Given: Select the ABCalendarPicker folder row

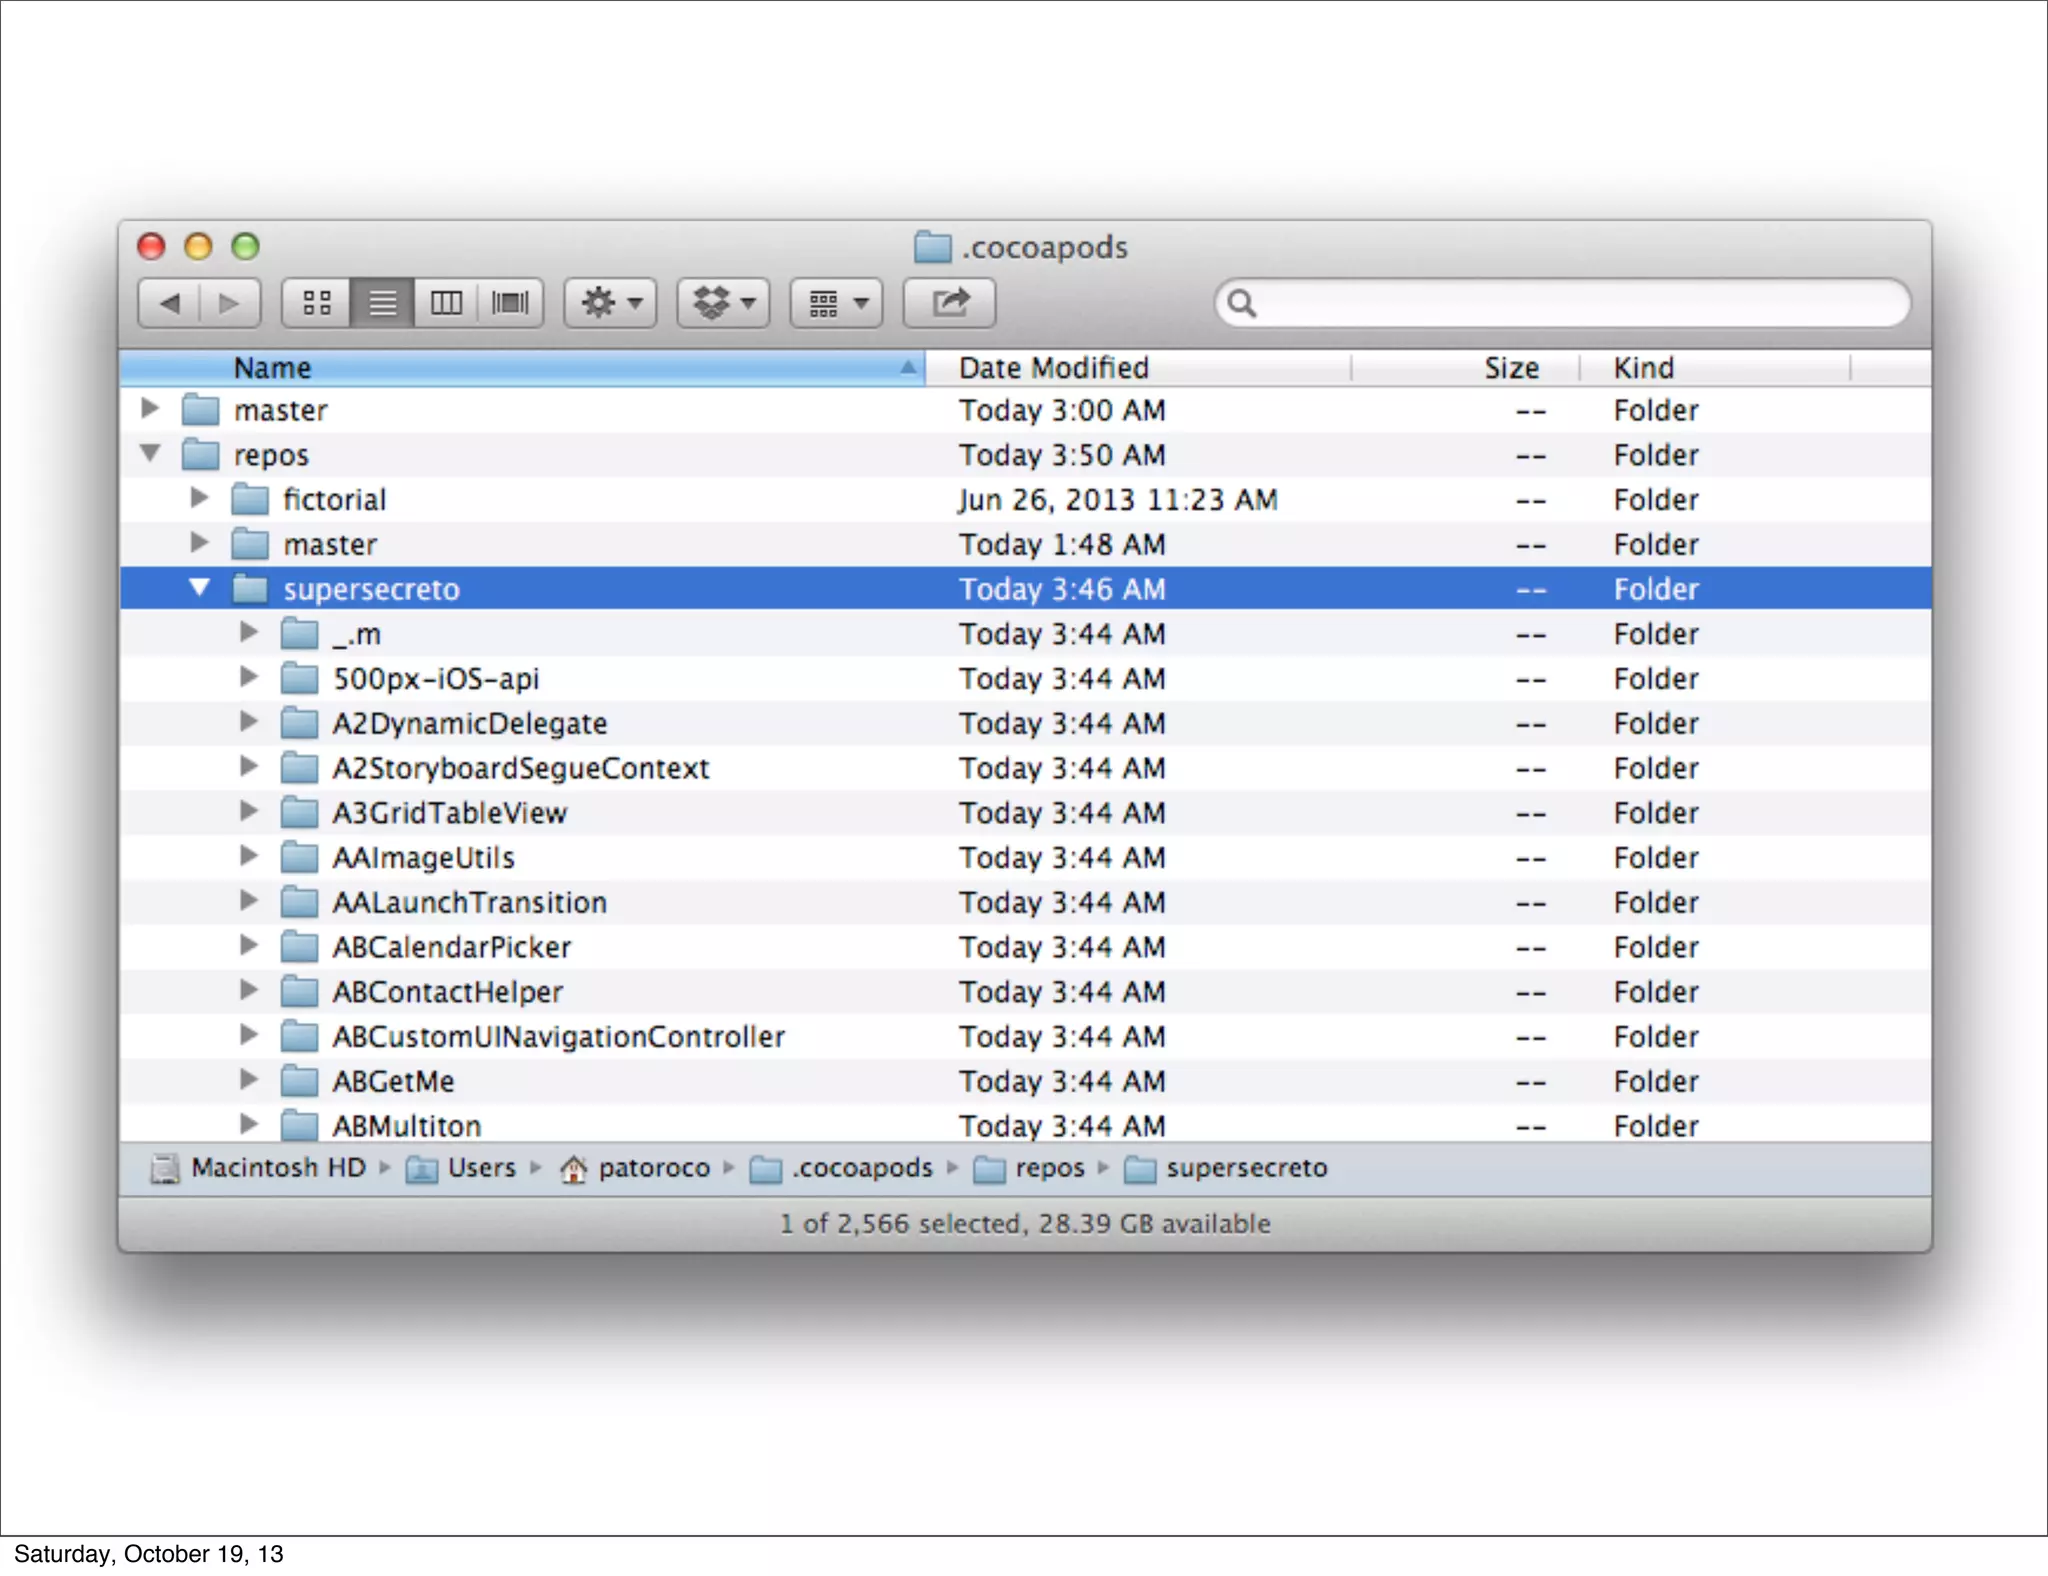Looking at the screenshot, I should coord(452,947).
